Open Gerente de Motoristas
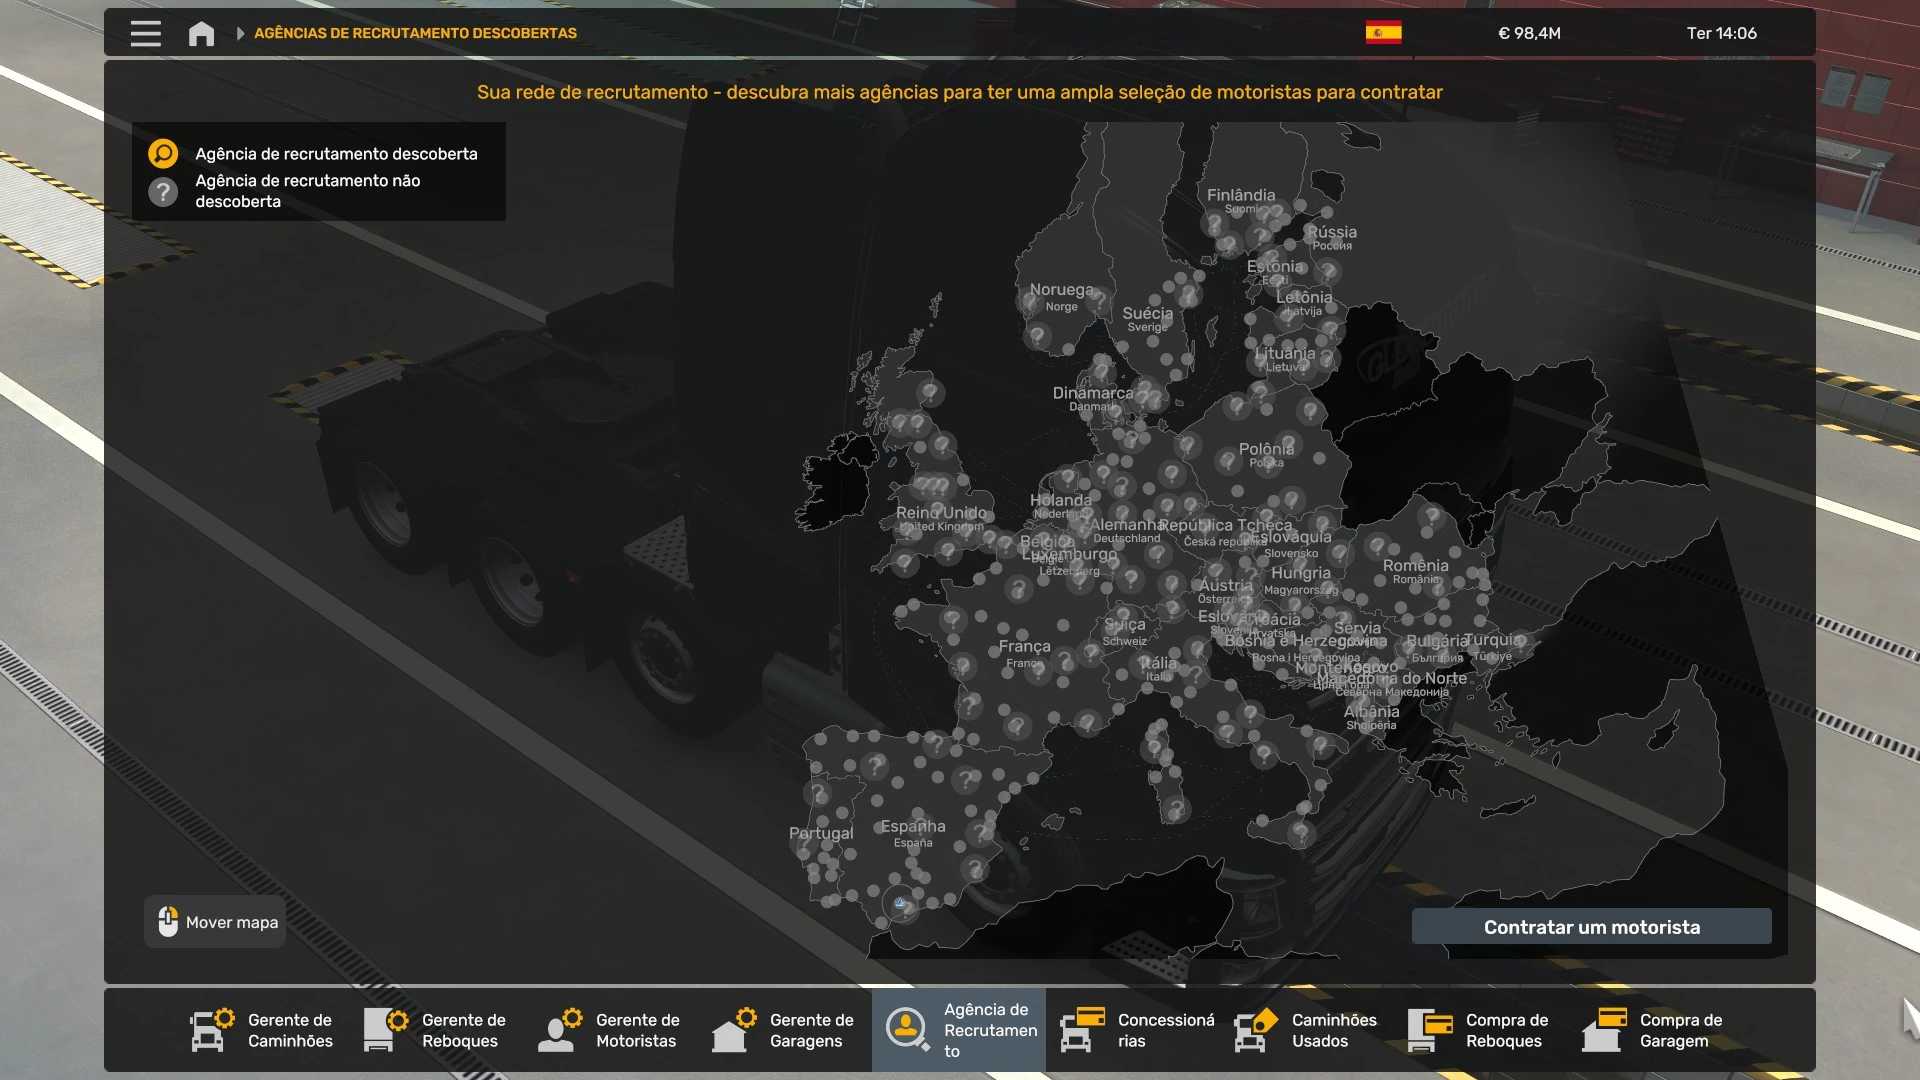1920x1080 pixels. point(610,1030)
